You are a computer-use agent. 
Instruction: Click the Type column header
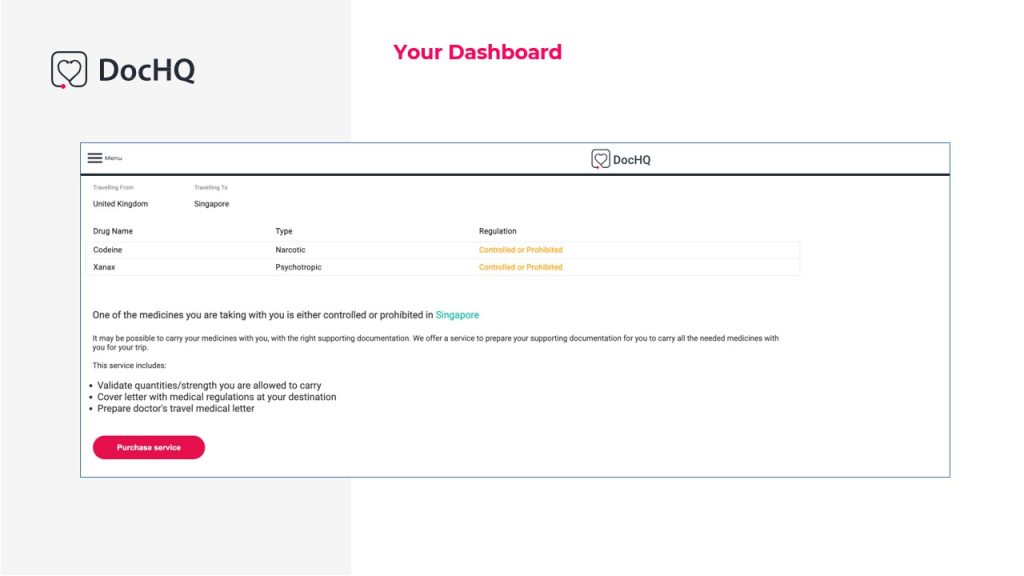click(284, 231)
